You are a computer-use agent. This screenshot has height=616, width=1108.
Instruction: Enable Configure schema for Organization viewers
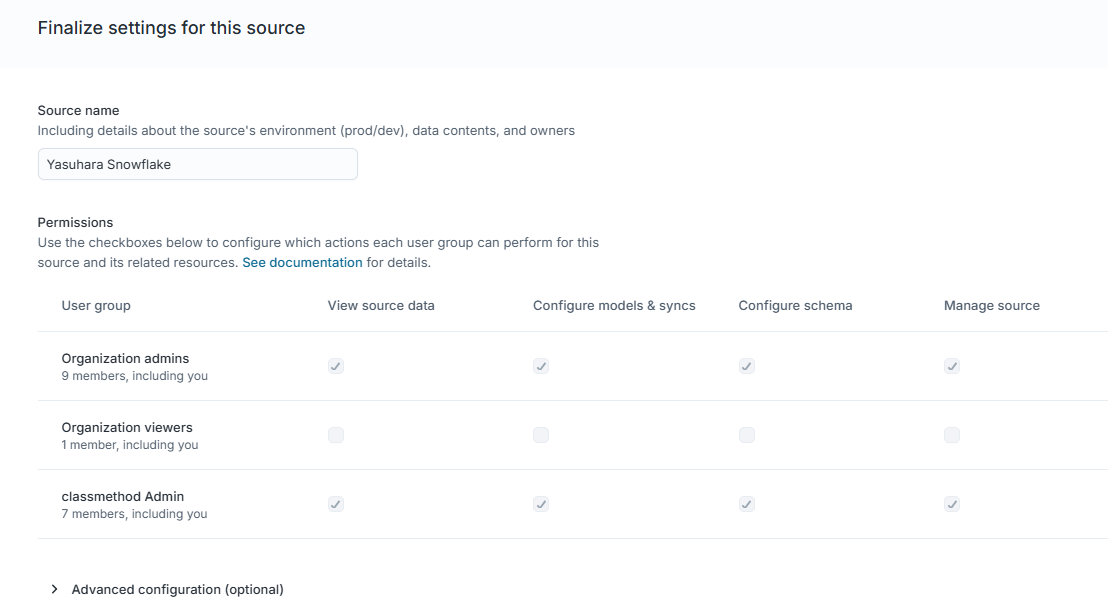pos(746,435)
